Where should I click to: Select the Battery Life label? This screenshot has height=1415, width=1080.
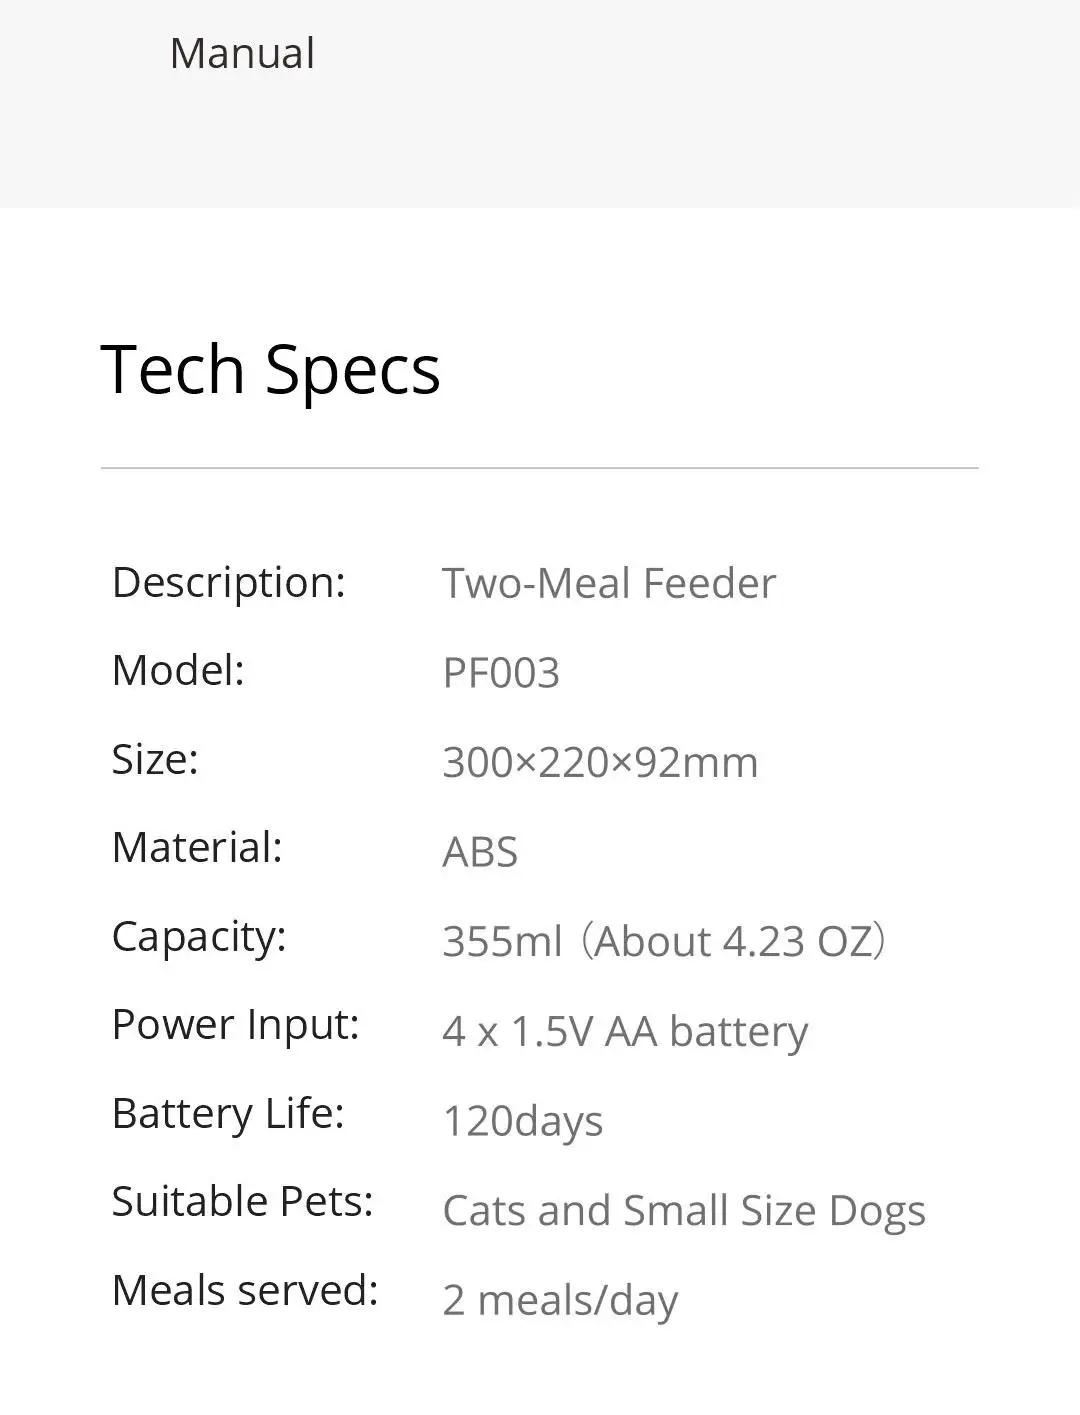point(228,1114)
